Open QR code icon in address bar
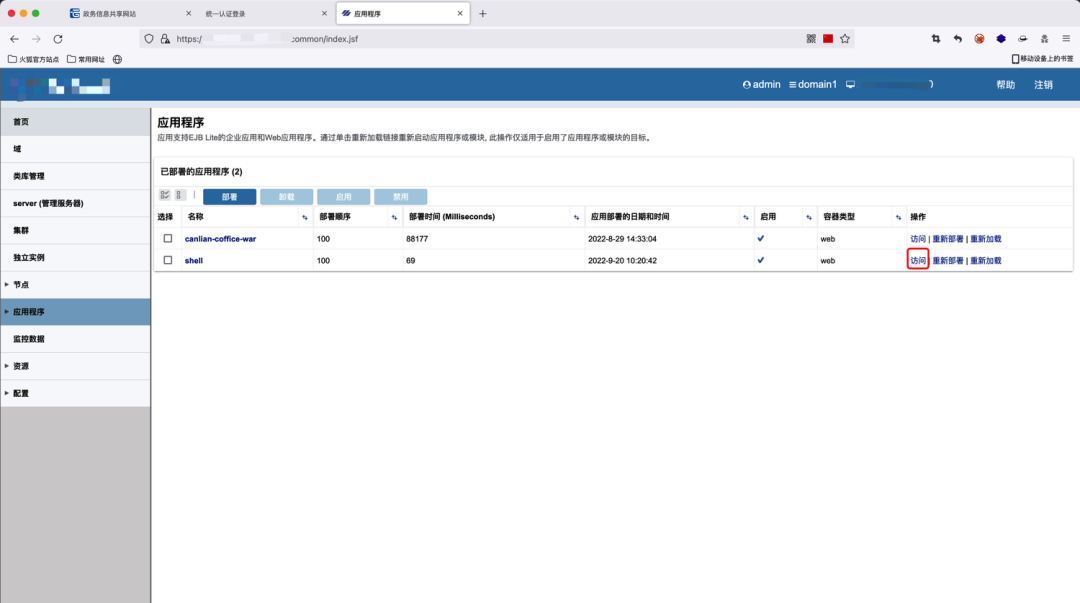1080x603 pixels. coord(811,39)
